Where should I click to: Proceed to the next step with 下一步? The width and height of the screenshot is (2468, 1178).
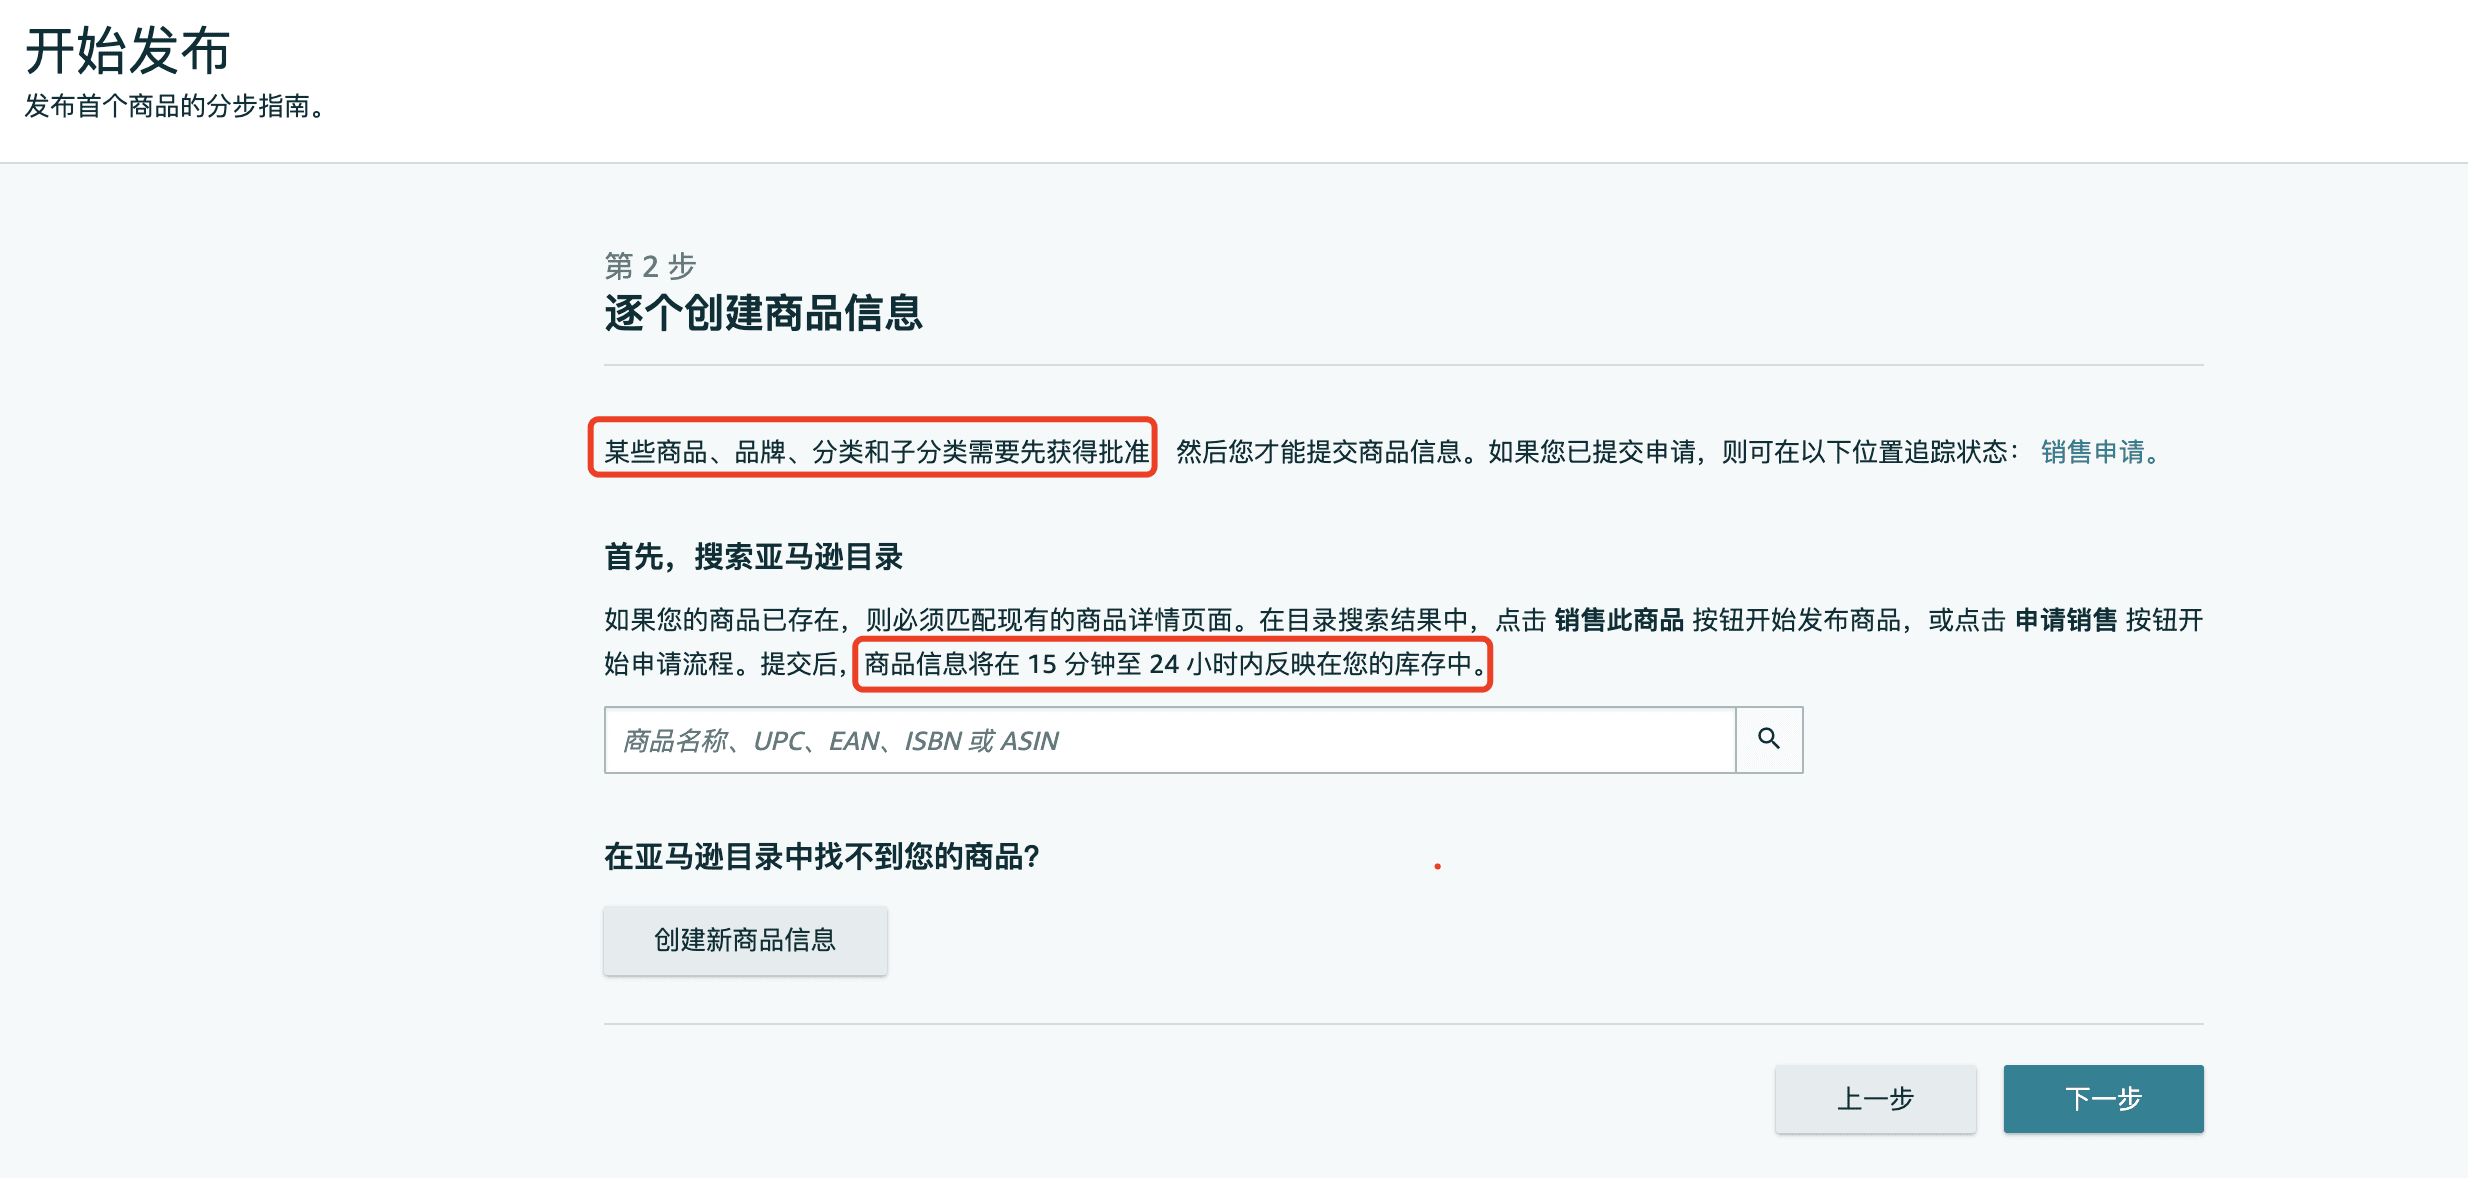click(x=2103, y=1098)
